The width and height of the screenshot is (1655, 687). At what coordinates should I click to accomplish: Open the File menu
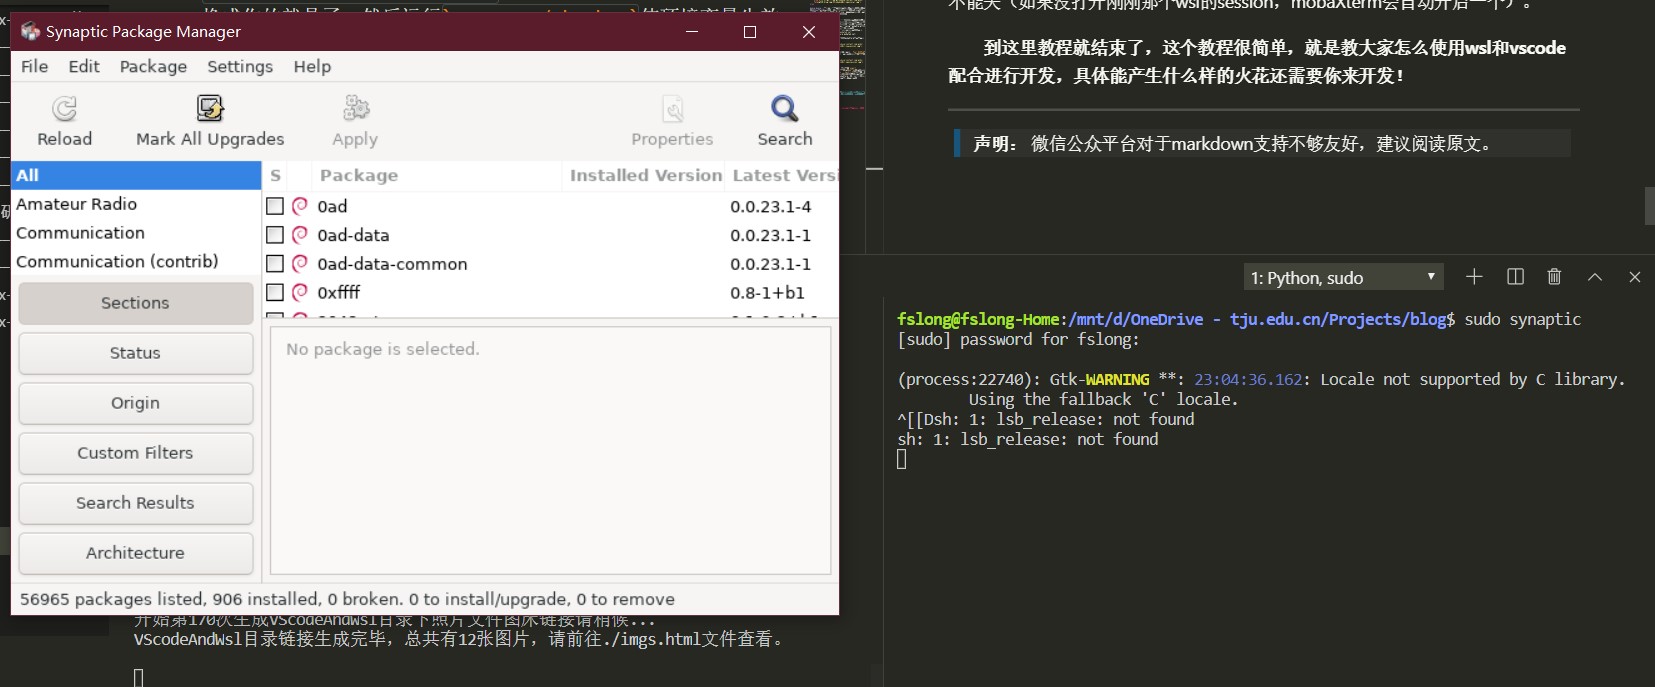coord(35,66)
